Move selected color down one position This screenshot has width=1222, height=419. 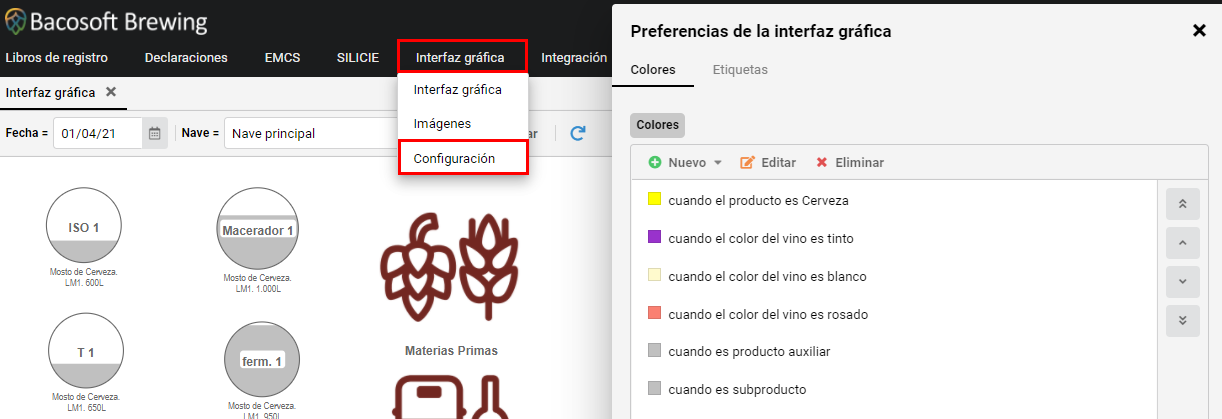tap(1183, 281)
